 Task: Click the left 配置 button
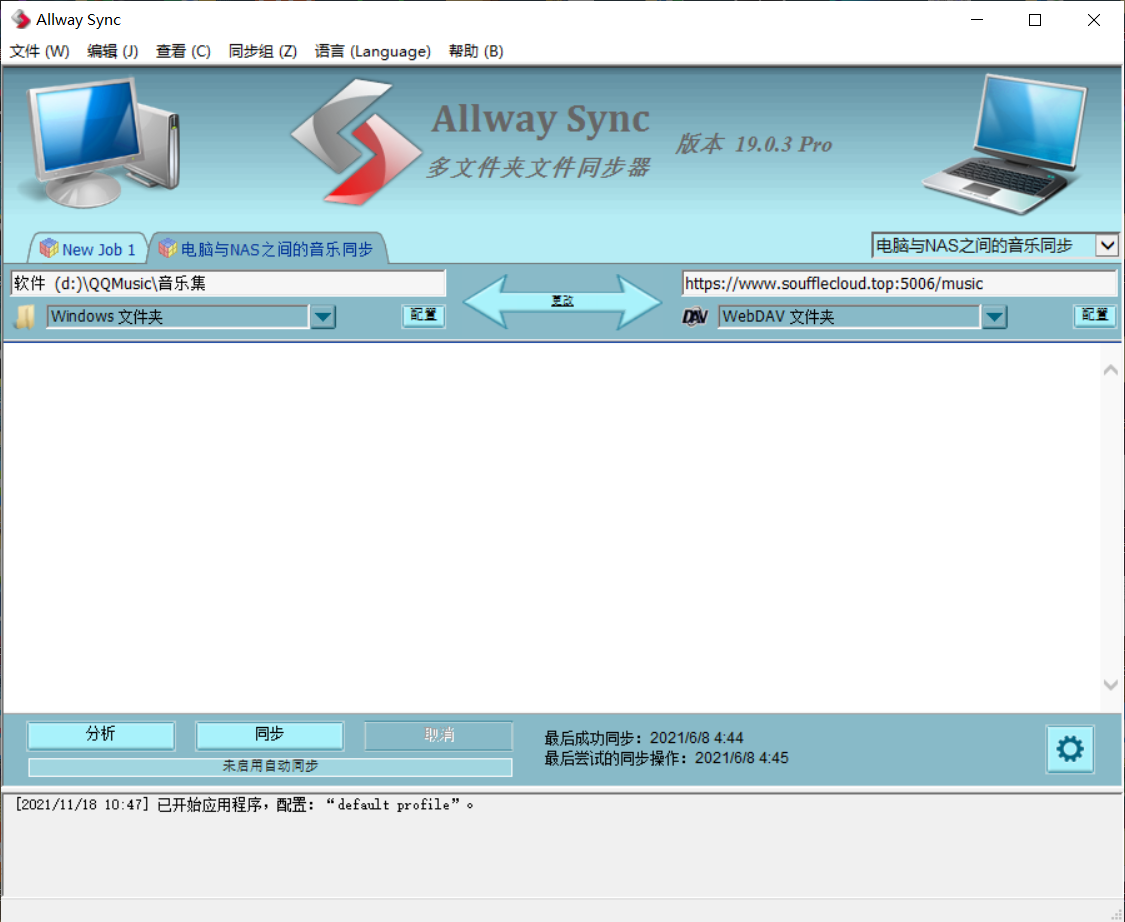pos(423,316)
